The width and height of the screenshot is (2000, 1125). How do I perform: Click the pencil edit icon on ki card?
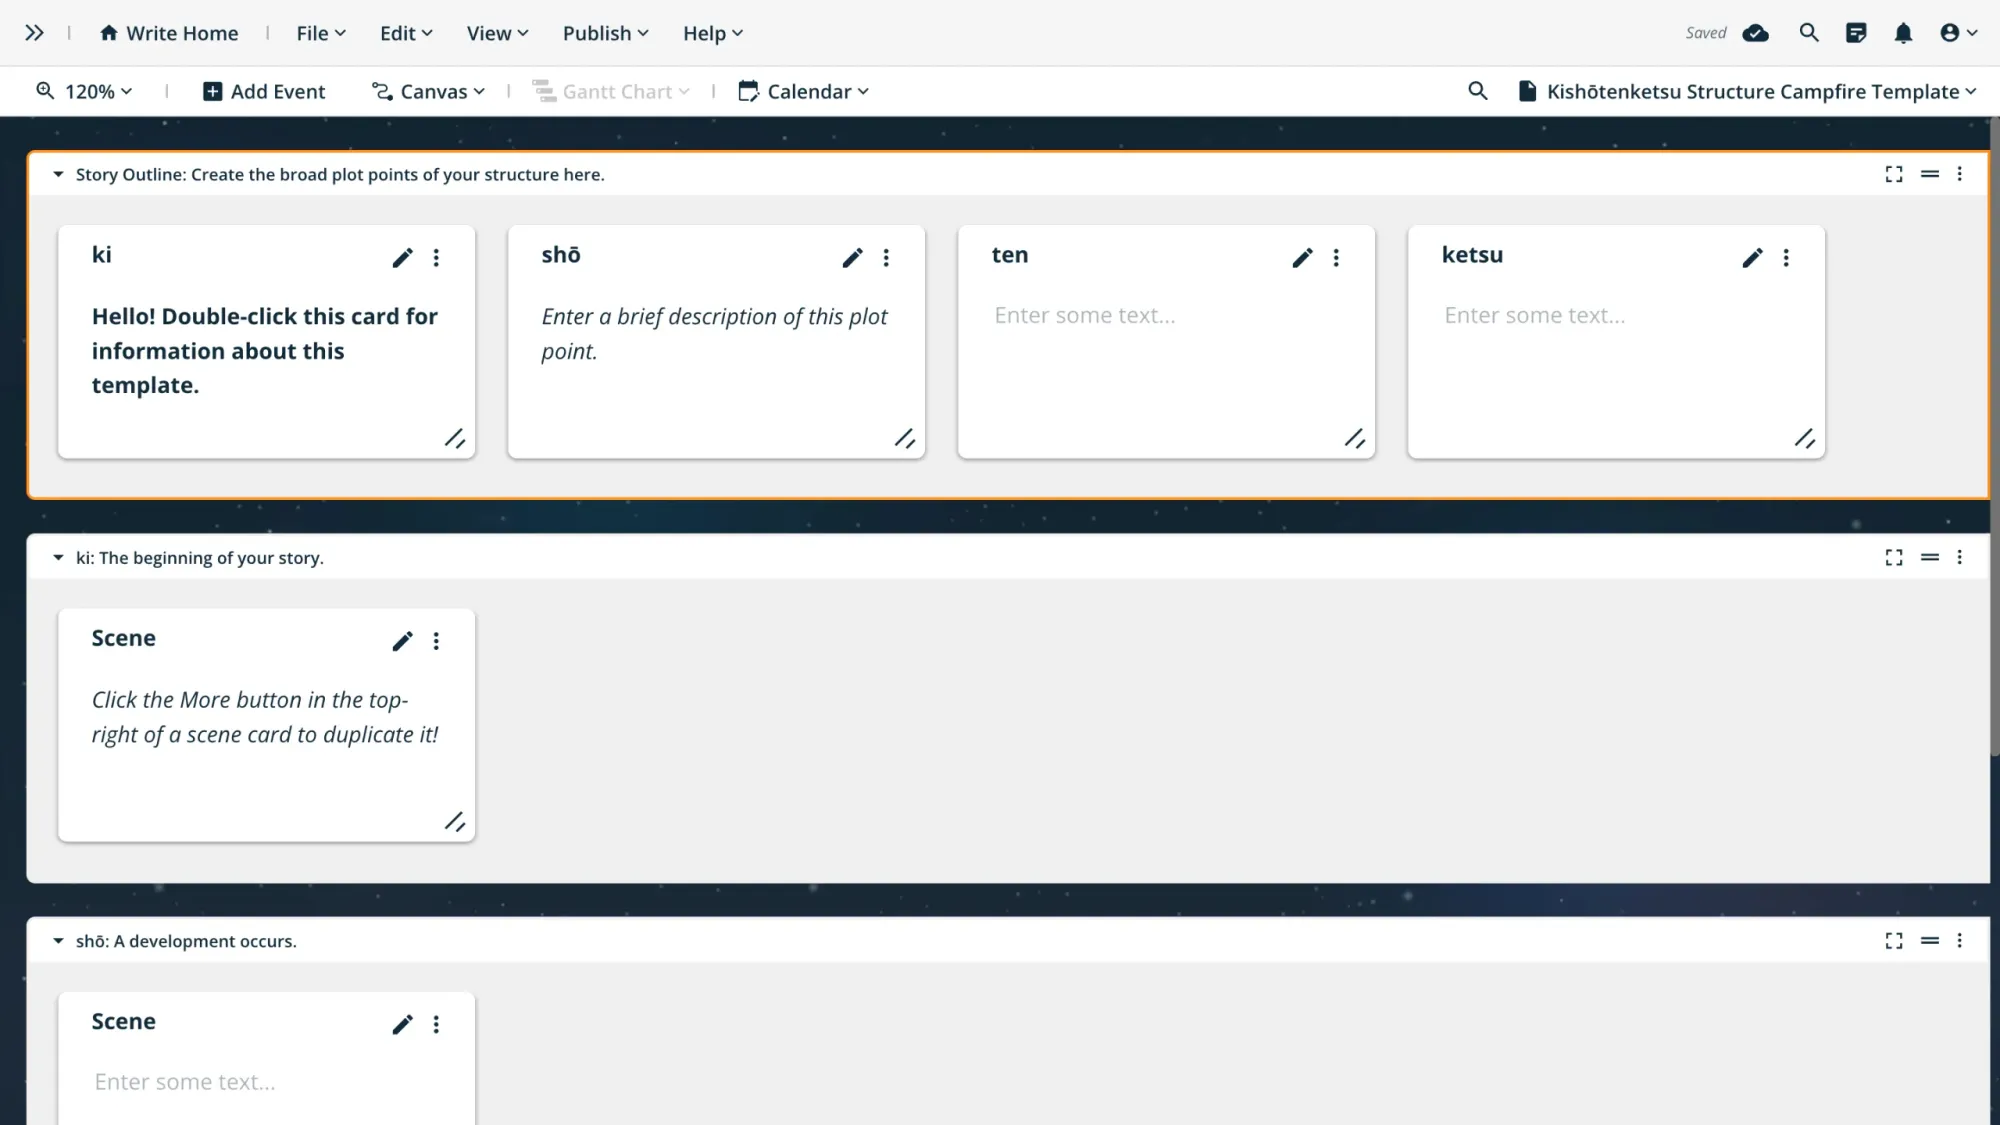click(x=402, y=258)
